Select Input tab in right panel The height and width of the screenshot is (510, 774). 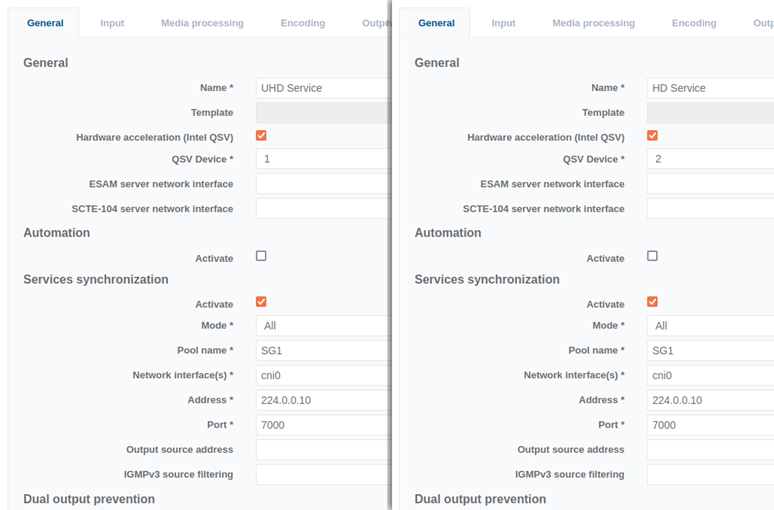pyautogui.click(x=503, y=23)
